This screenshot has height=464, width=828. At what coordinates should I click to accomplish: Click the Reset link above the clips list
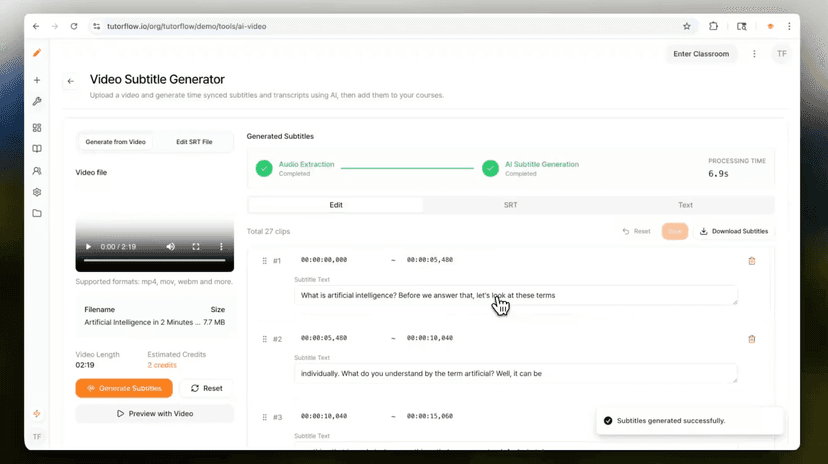636,231
